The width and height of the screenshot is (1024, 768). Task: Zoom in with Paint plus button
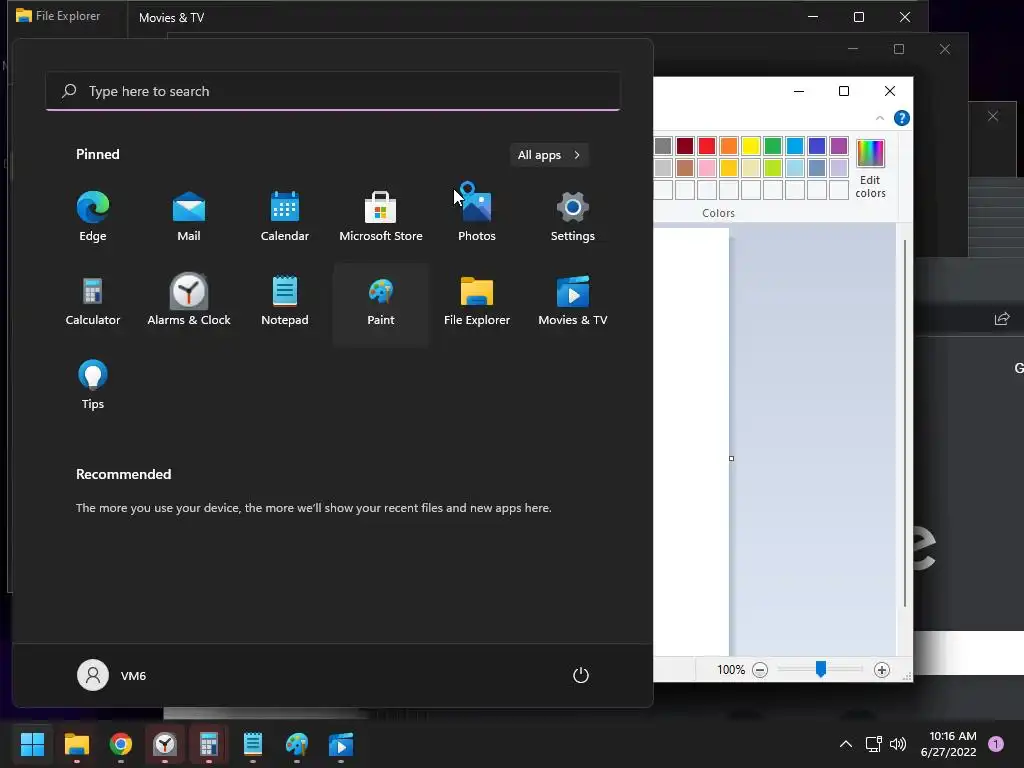click(x=882, y=670)
